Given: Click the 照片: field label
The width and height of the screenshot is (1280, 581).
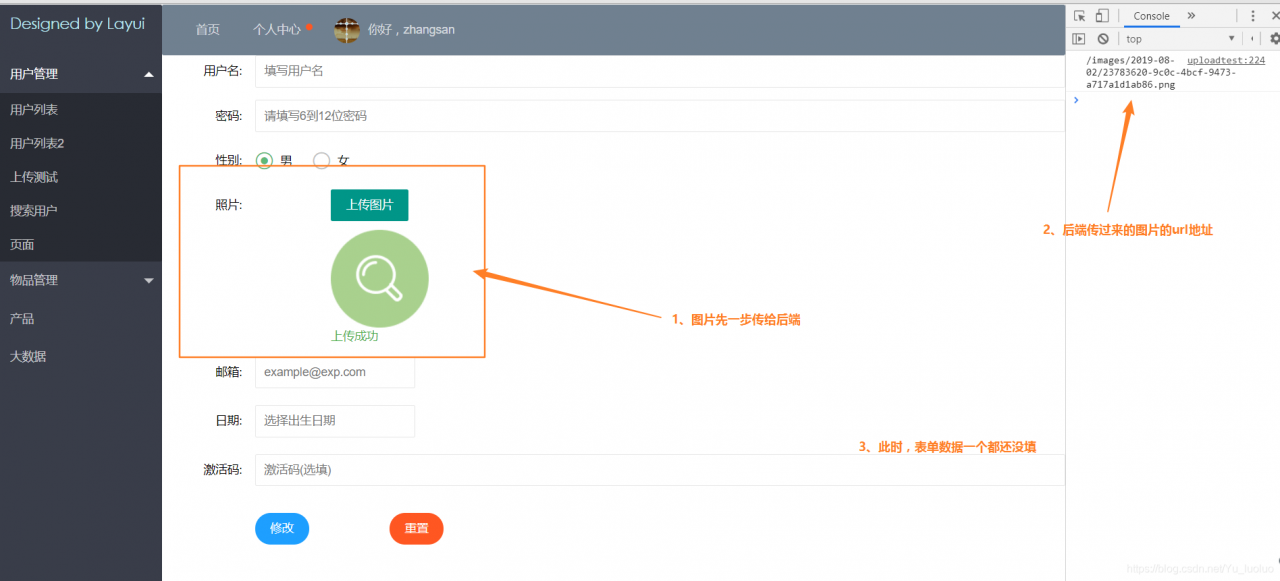Looking at the screenshot, I should pos(228,206).
